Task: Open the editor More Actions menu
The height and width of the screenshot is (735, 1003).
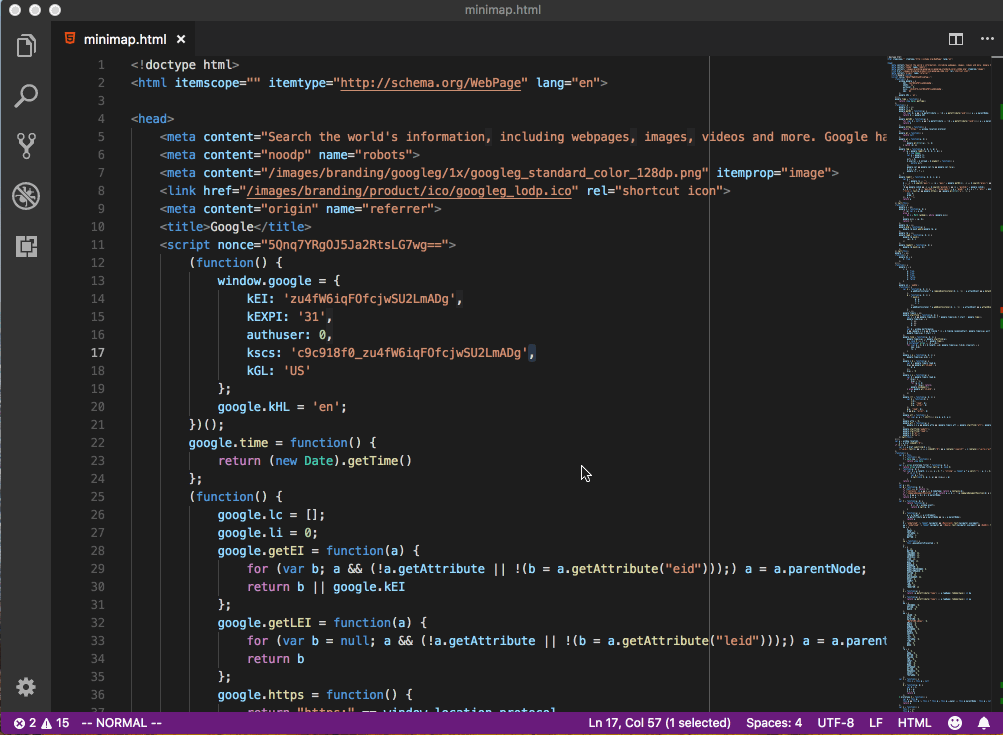Action: [x=987, y=39]
